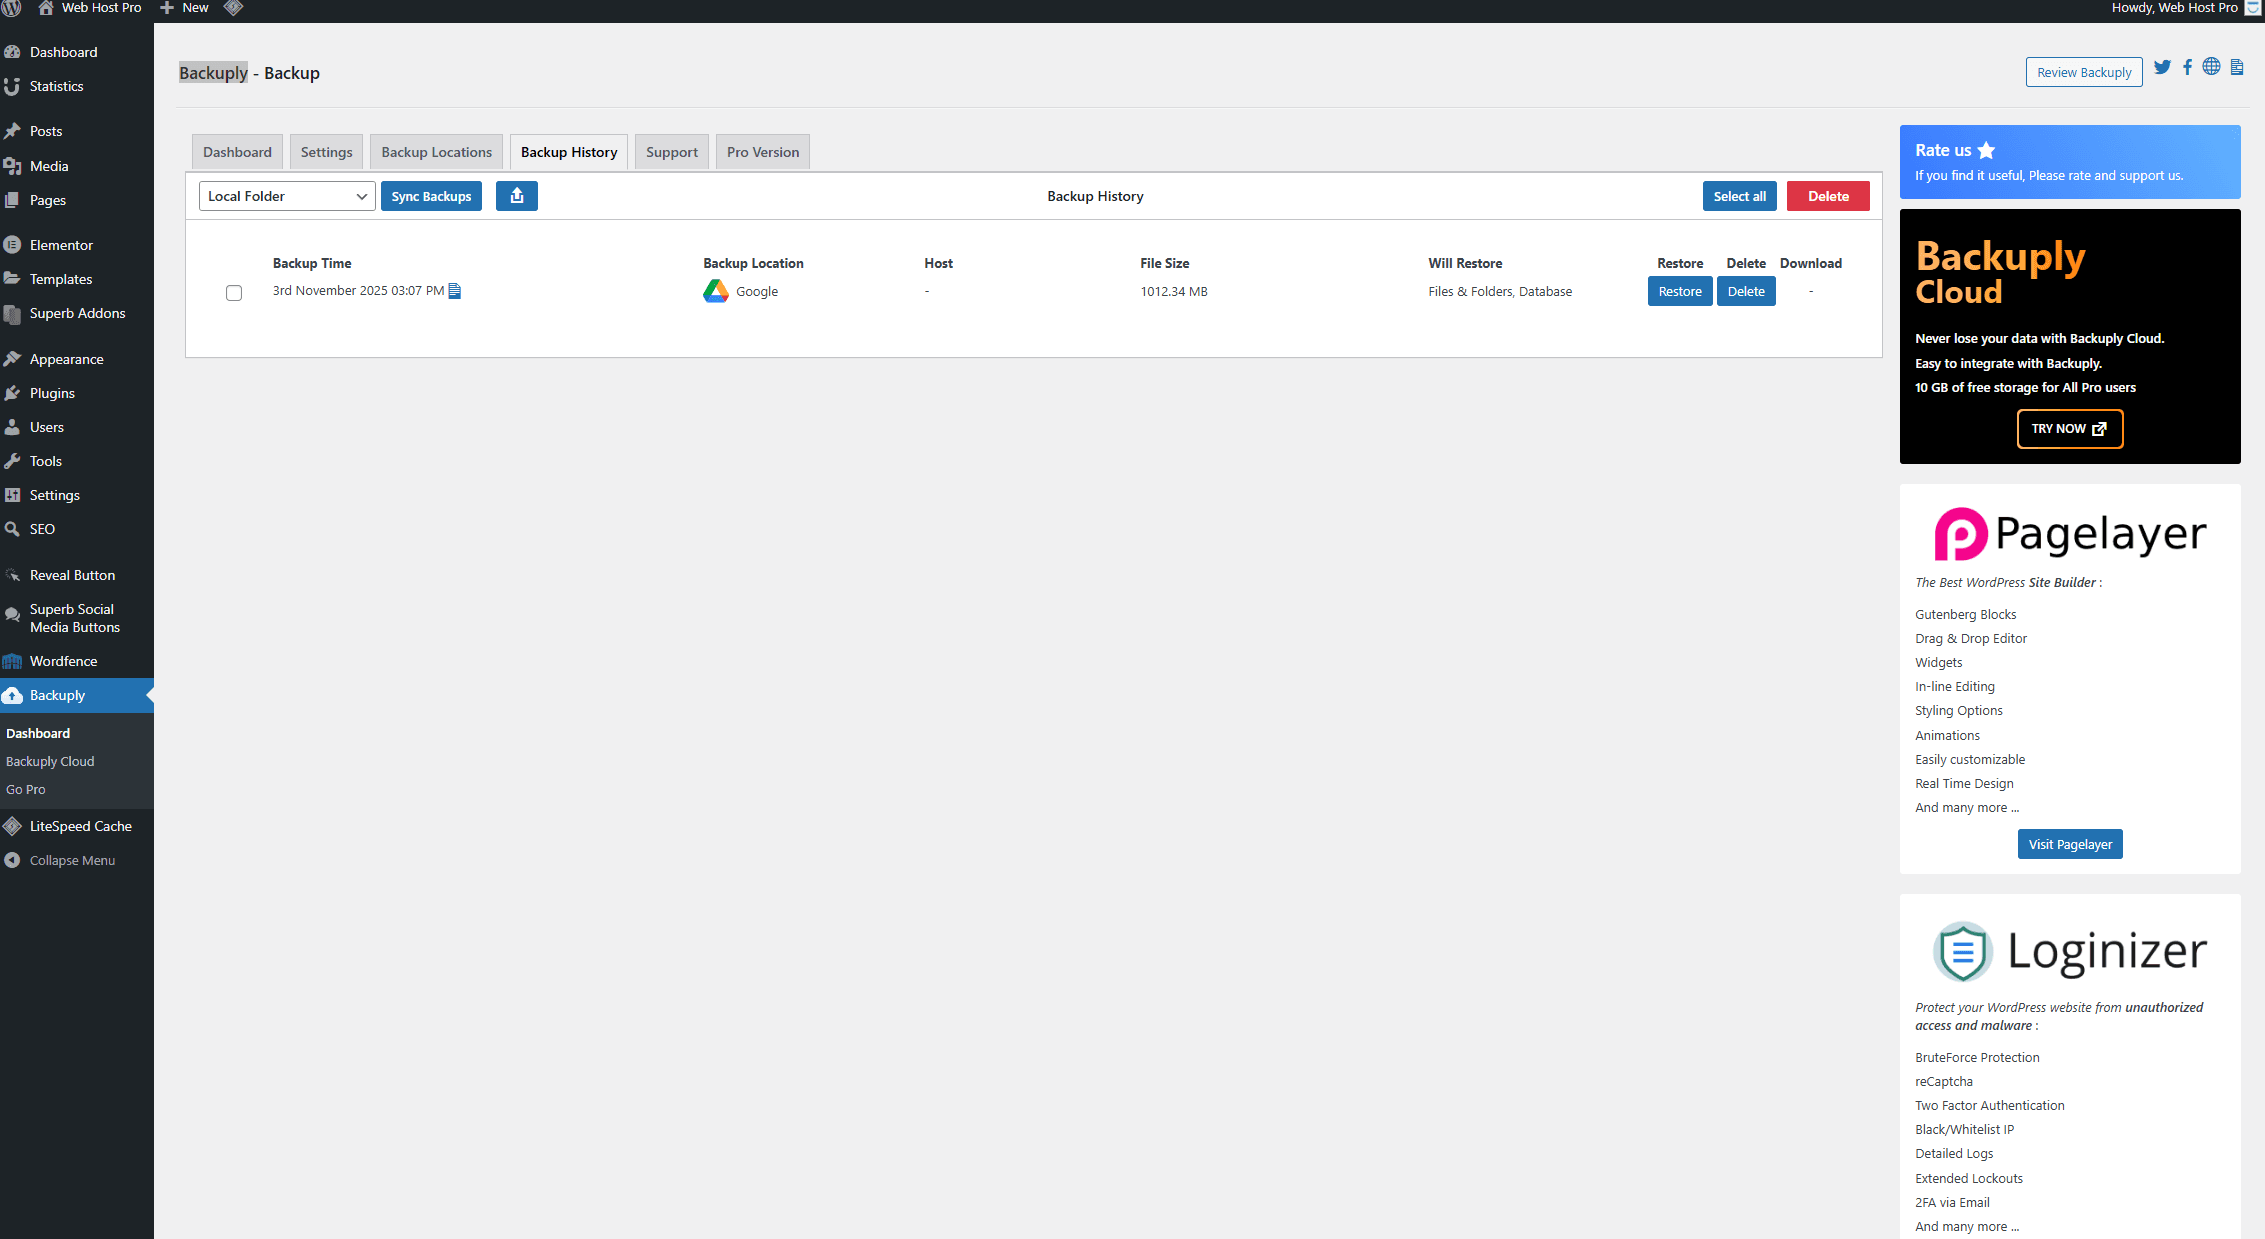Click the Facebook icon in header
The height and width of the screenshot is (1239, 2265).
coord(2187,68)
